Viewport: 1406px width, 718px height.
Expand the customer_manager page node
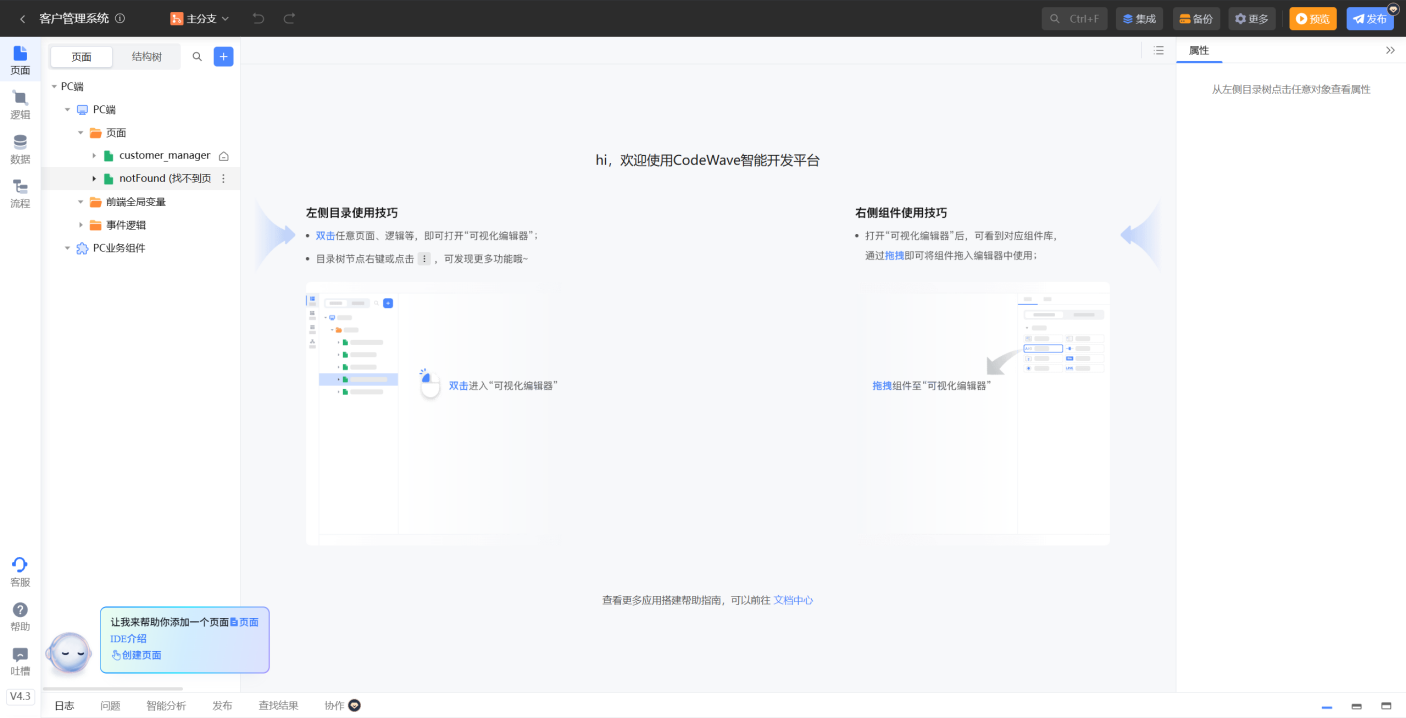[95, 155]
